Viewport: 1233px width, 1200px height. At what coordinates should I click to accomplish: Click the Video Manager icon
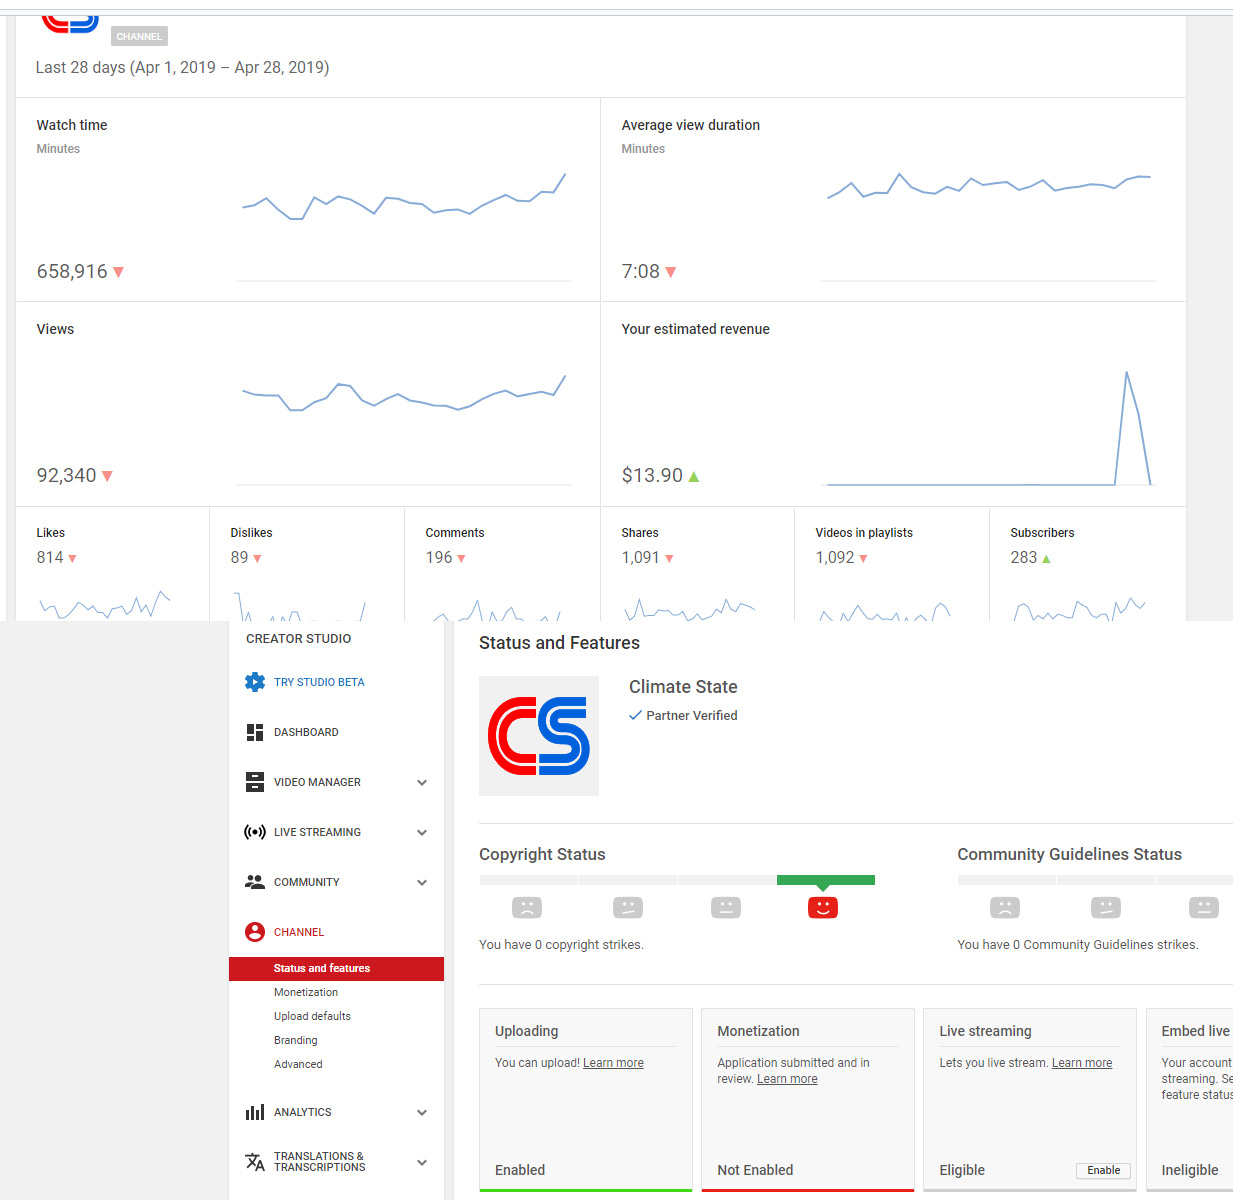(x=255, y=782)
